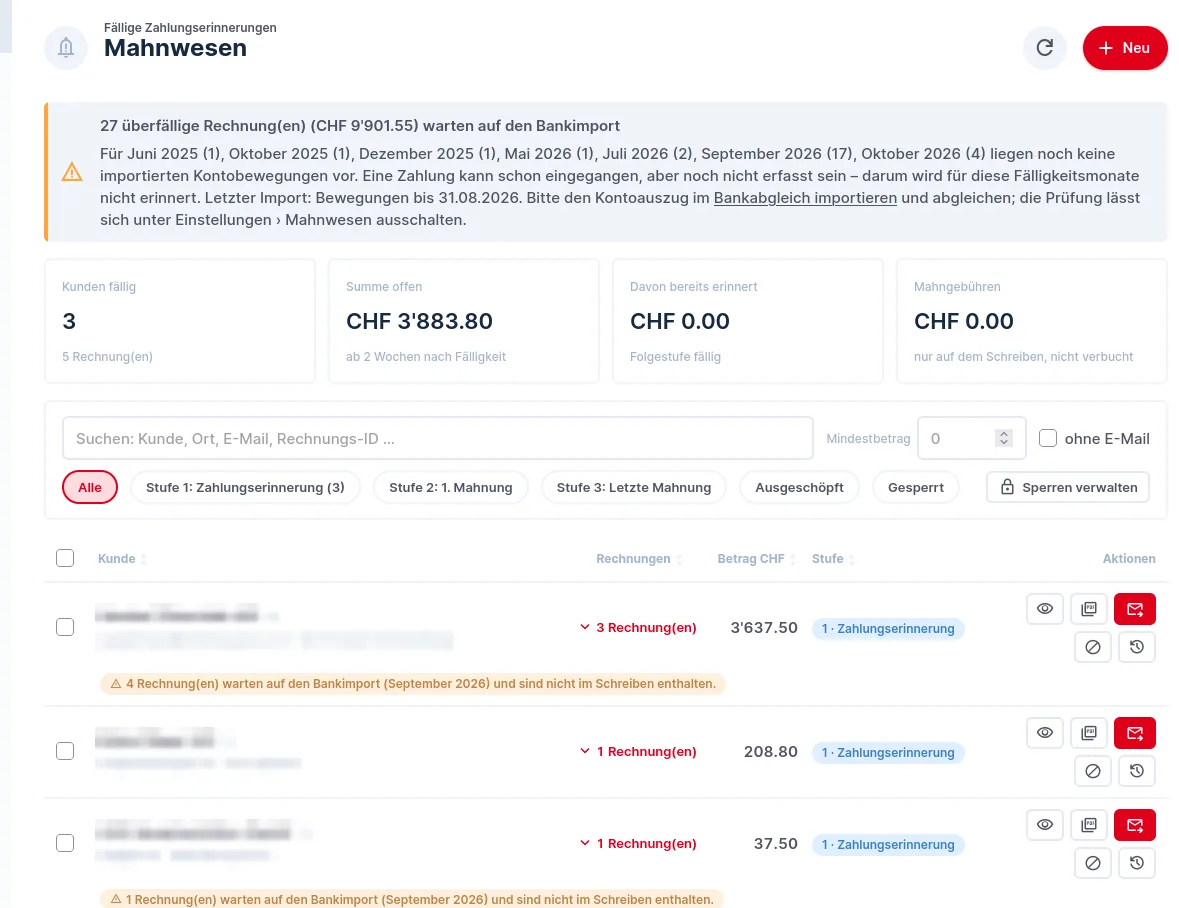This screenshot has height=908, width=1179.
Task: Click Zahlungserinnerung badge in 37.50 row
Action: click(x=888, y=844)
